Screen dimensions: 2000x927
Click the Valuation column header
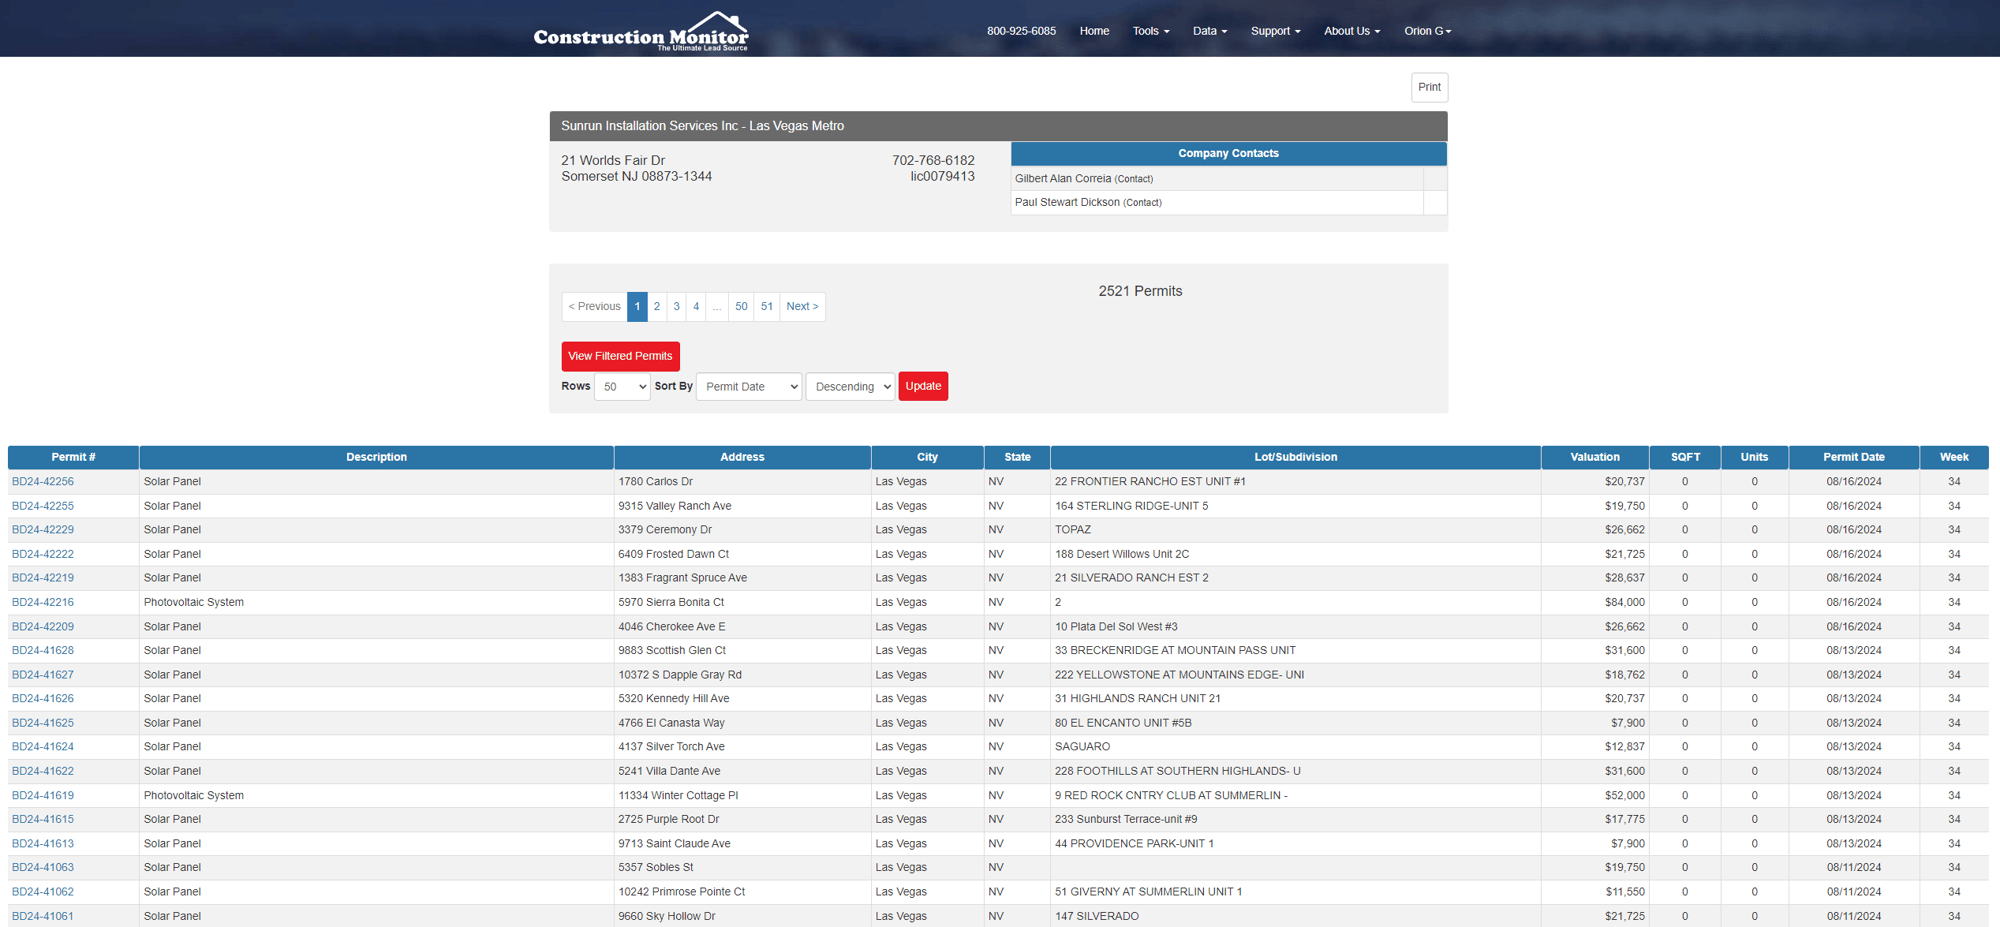click(x=1594, y=457)
